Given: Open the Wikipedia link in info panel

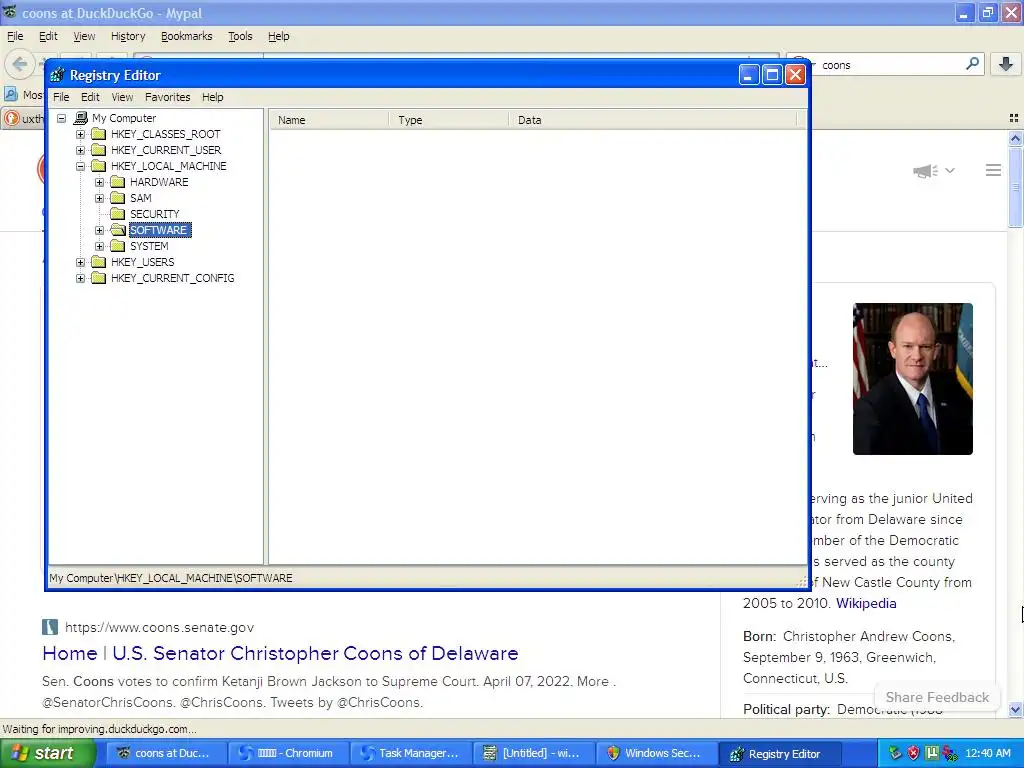Looking at the screenshot, I should [x=866, y=603].
